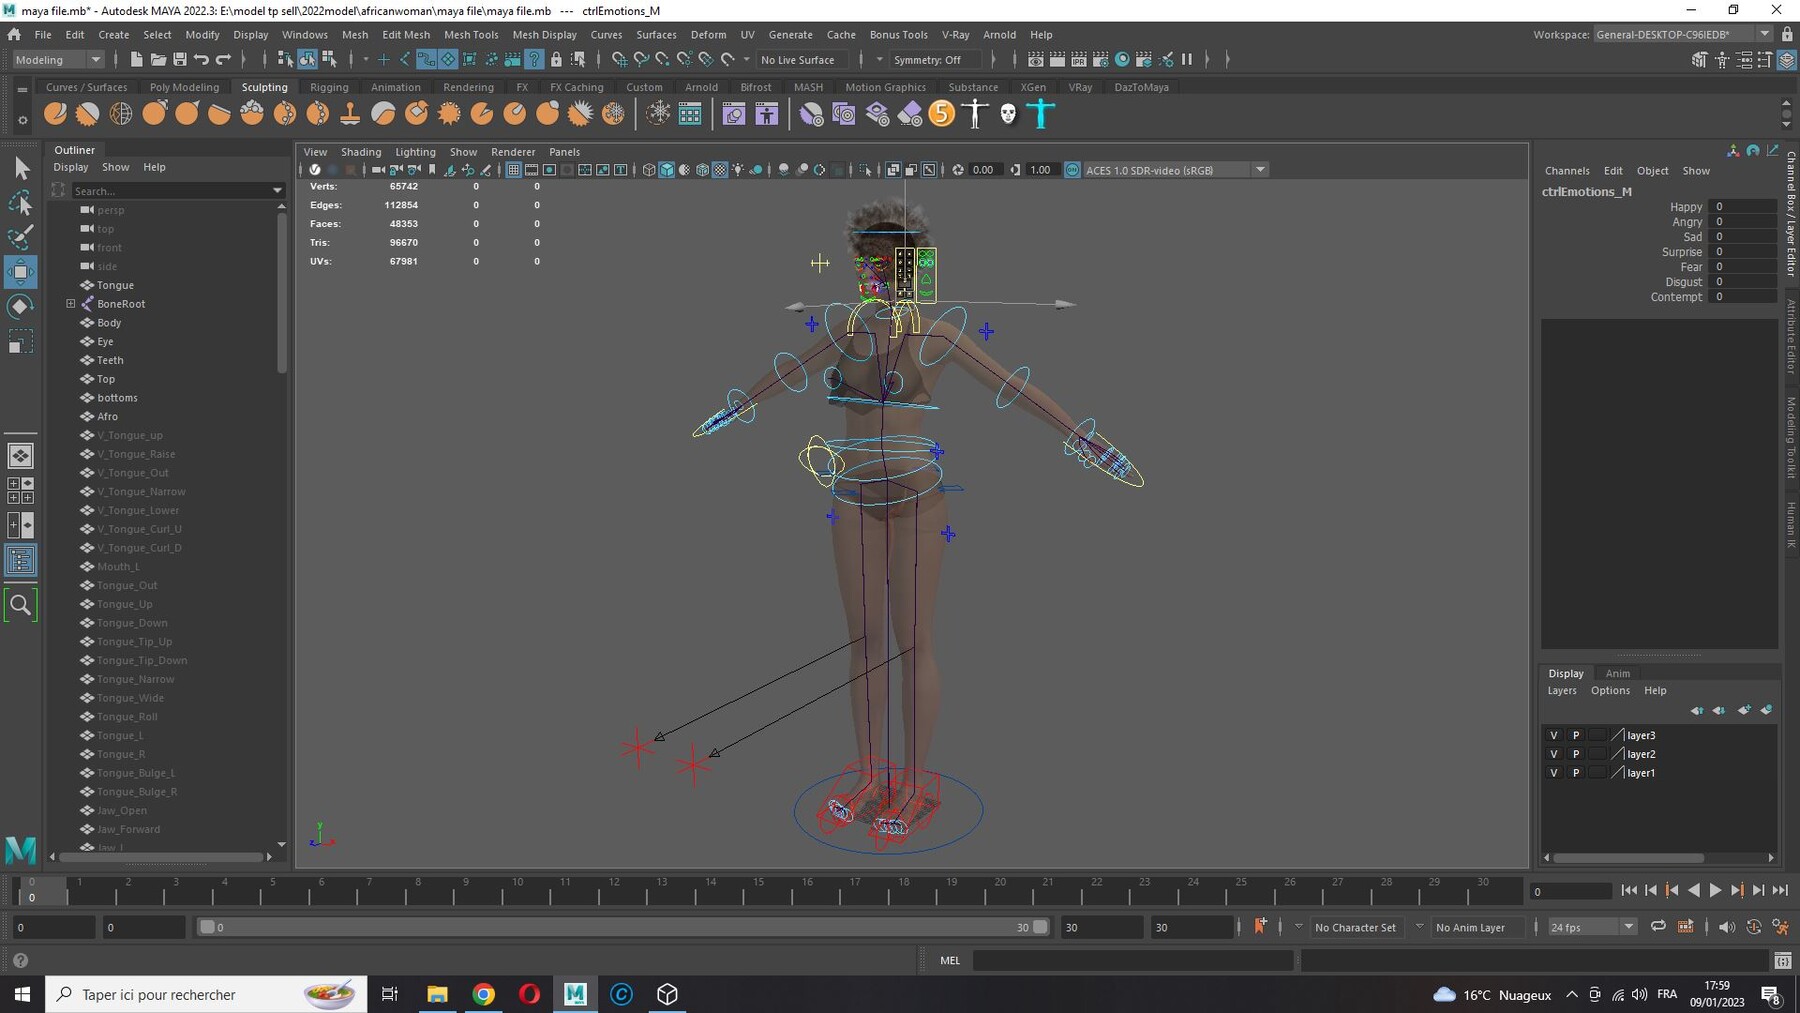
Task: Click Play forwards button
Action: [x=1715, y=890]
